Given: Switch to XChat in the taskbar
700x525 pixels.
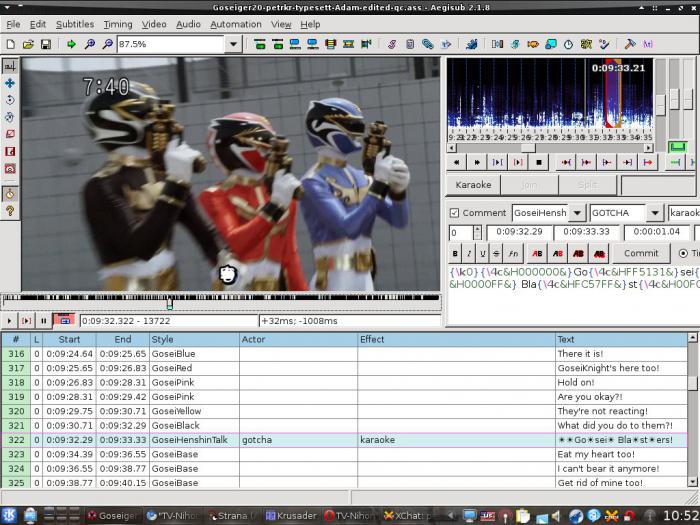Looking at the screenshot, I should (408, 516).
